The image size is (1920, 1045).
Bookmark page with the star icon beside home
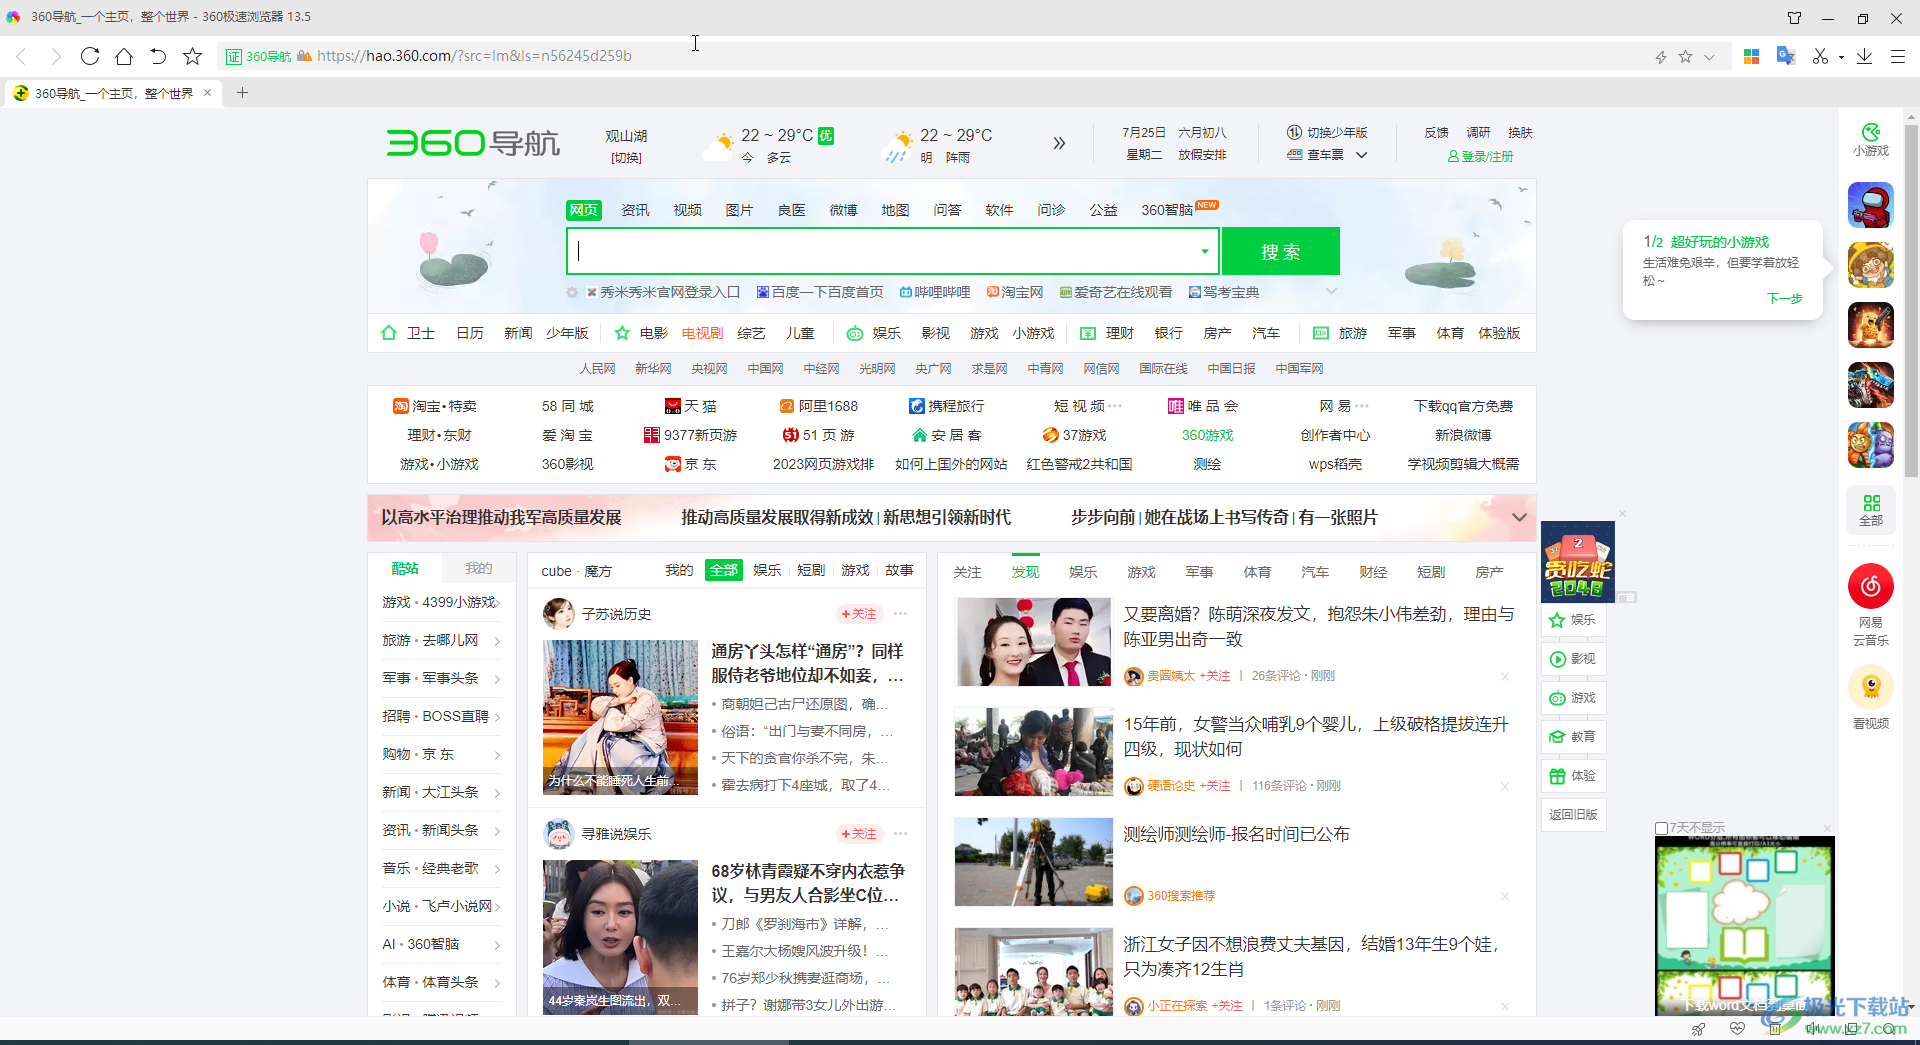[193, 56]
